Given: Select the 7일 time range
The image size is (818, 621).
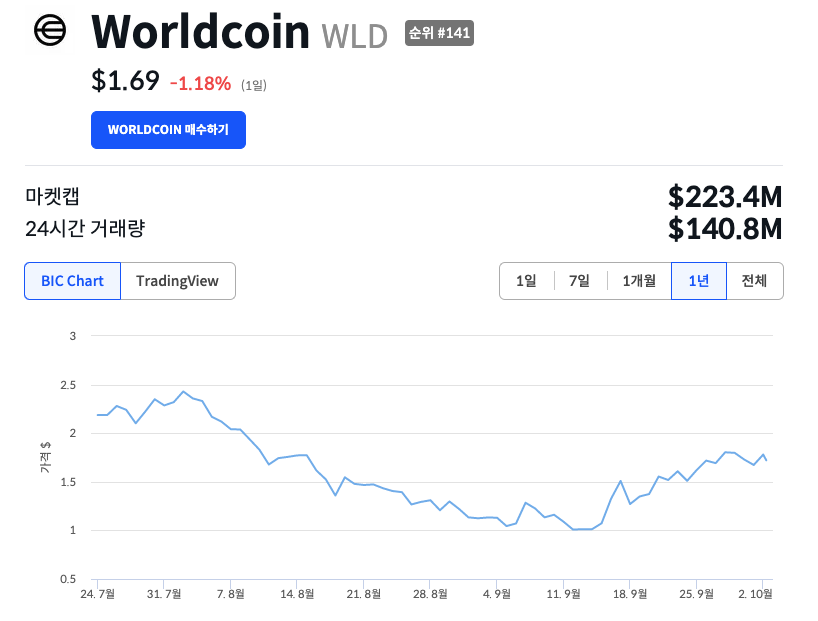Looking at the screenshot, I should pyautogui.click(x=579, y=281).
